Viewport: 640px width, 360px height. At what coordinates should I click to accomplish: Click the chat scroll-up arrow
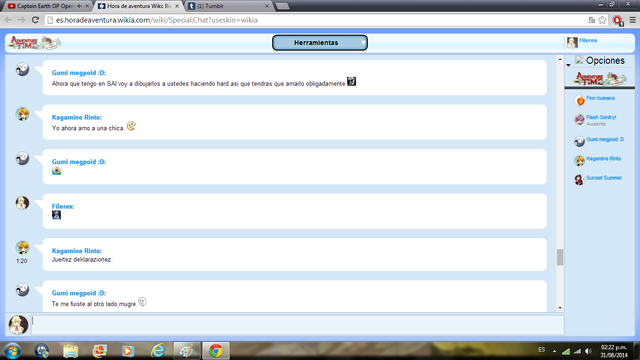560,60
